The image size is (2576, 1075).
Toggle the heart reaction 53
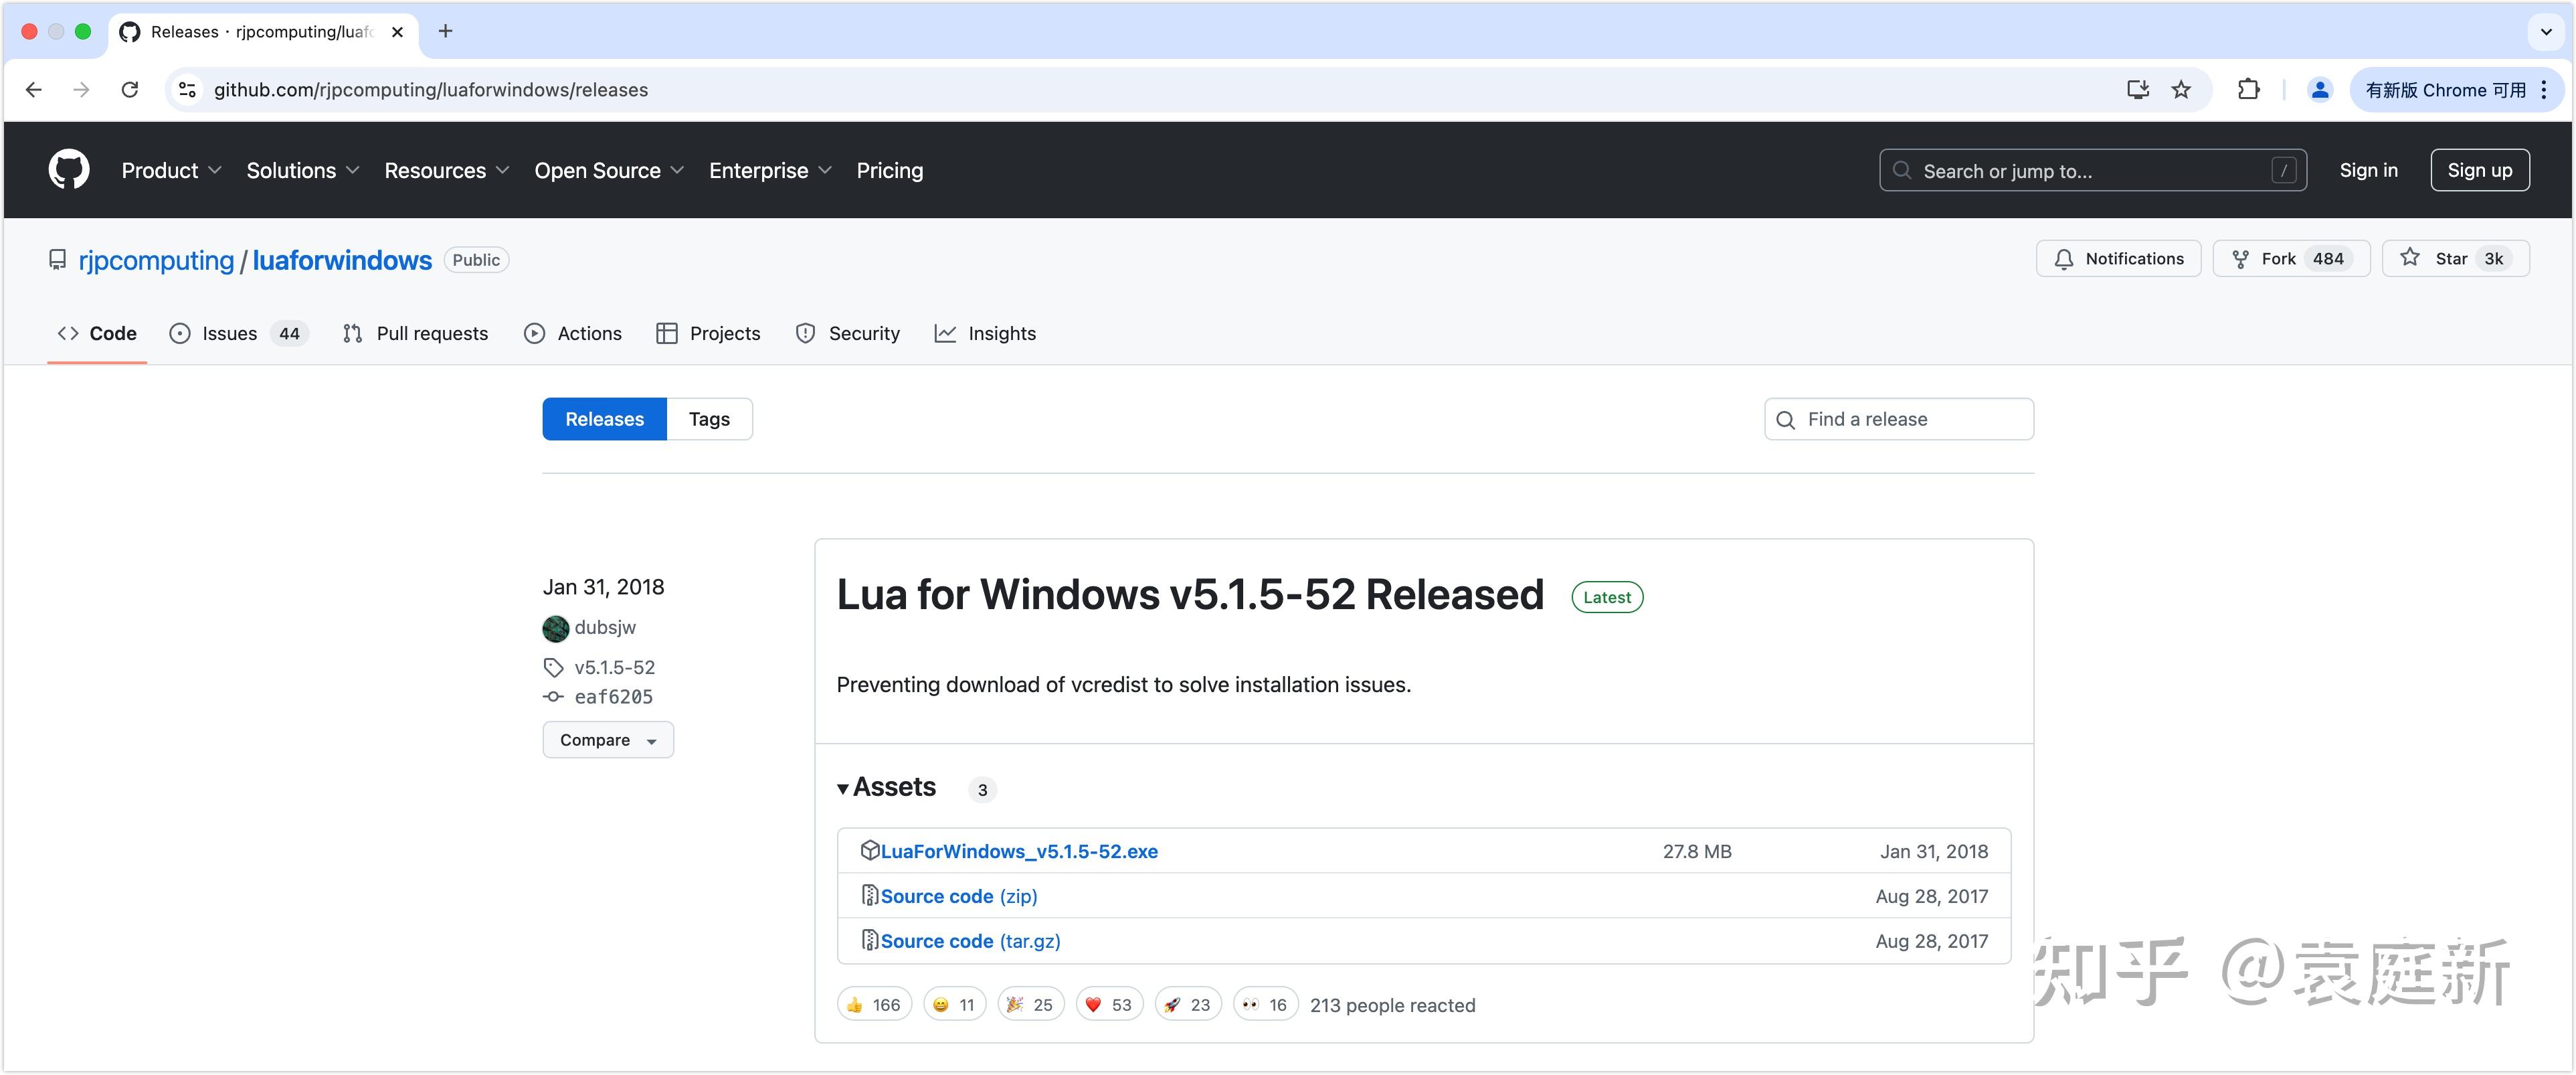(x=1108, y=1004)
